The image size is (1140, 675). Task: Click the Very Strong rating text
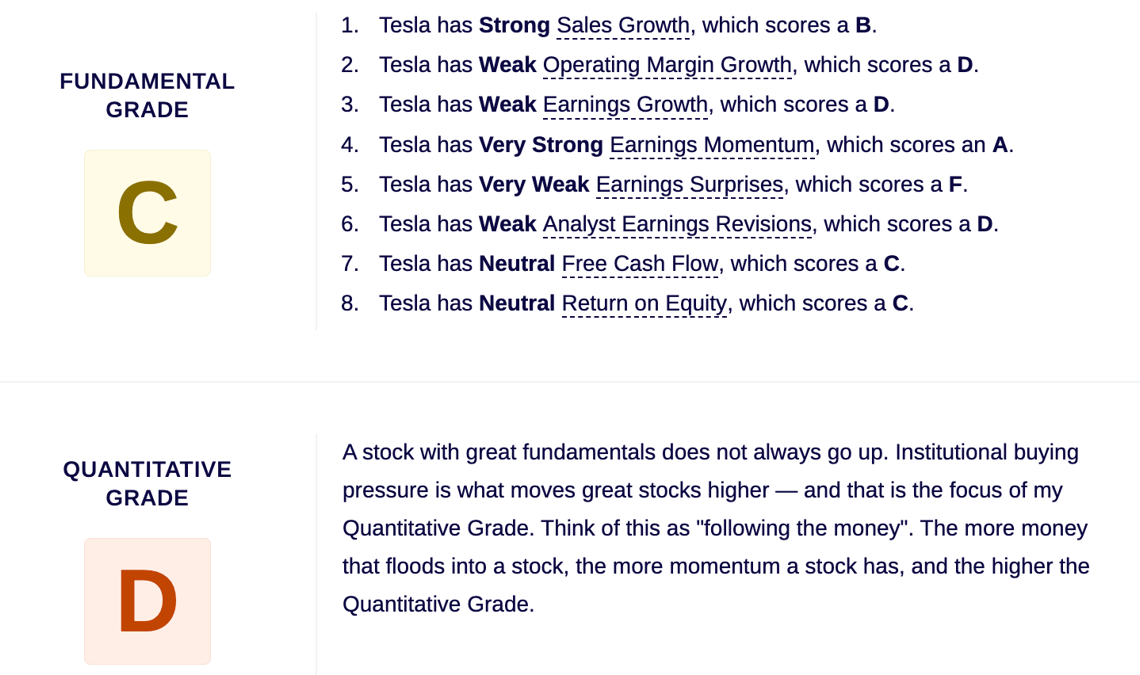541,145
